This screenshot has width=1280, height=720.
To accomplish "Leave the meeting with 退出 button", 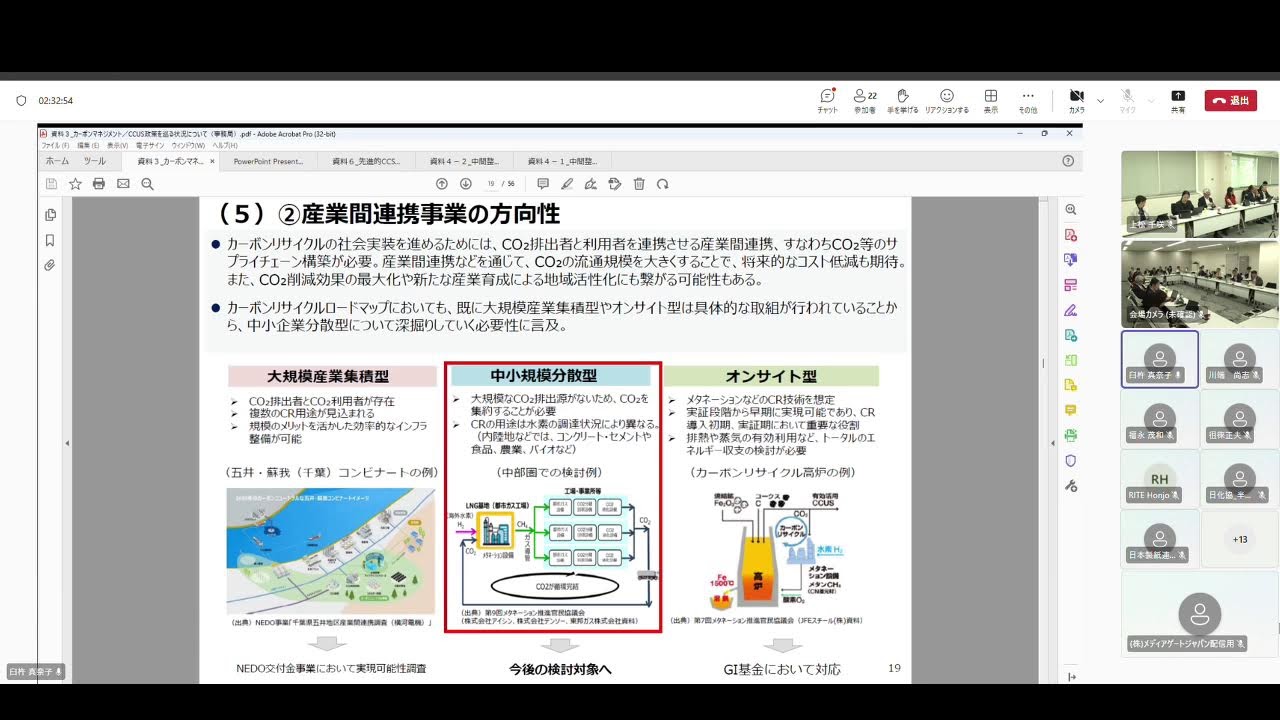I will pos(1231,100).
